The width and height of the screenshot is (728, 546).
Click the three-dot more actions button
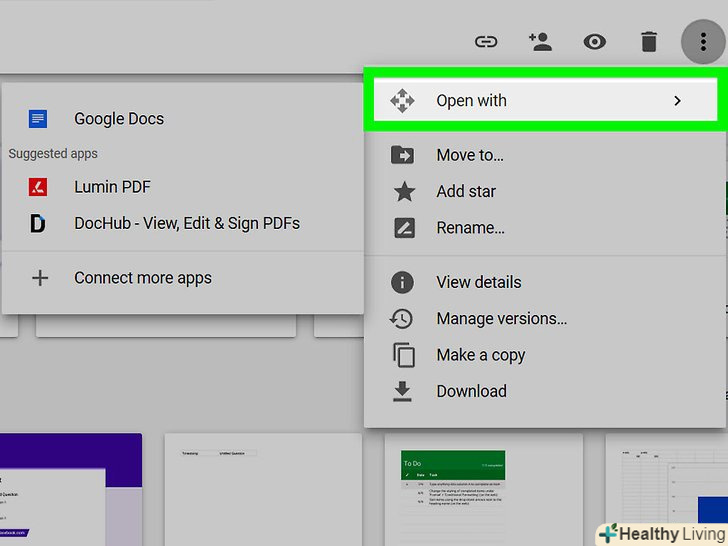click(x=703, y=42)
